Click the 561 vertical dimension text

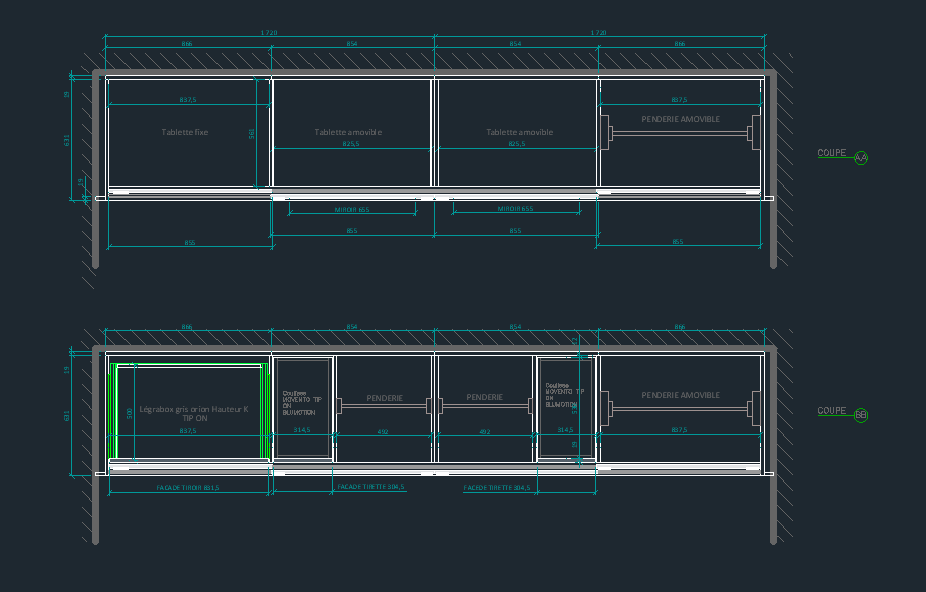point(252,133)
